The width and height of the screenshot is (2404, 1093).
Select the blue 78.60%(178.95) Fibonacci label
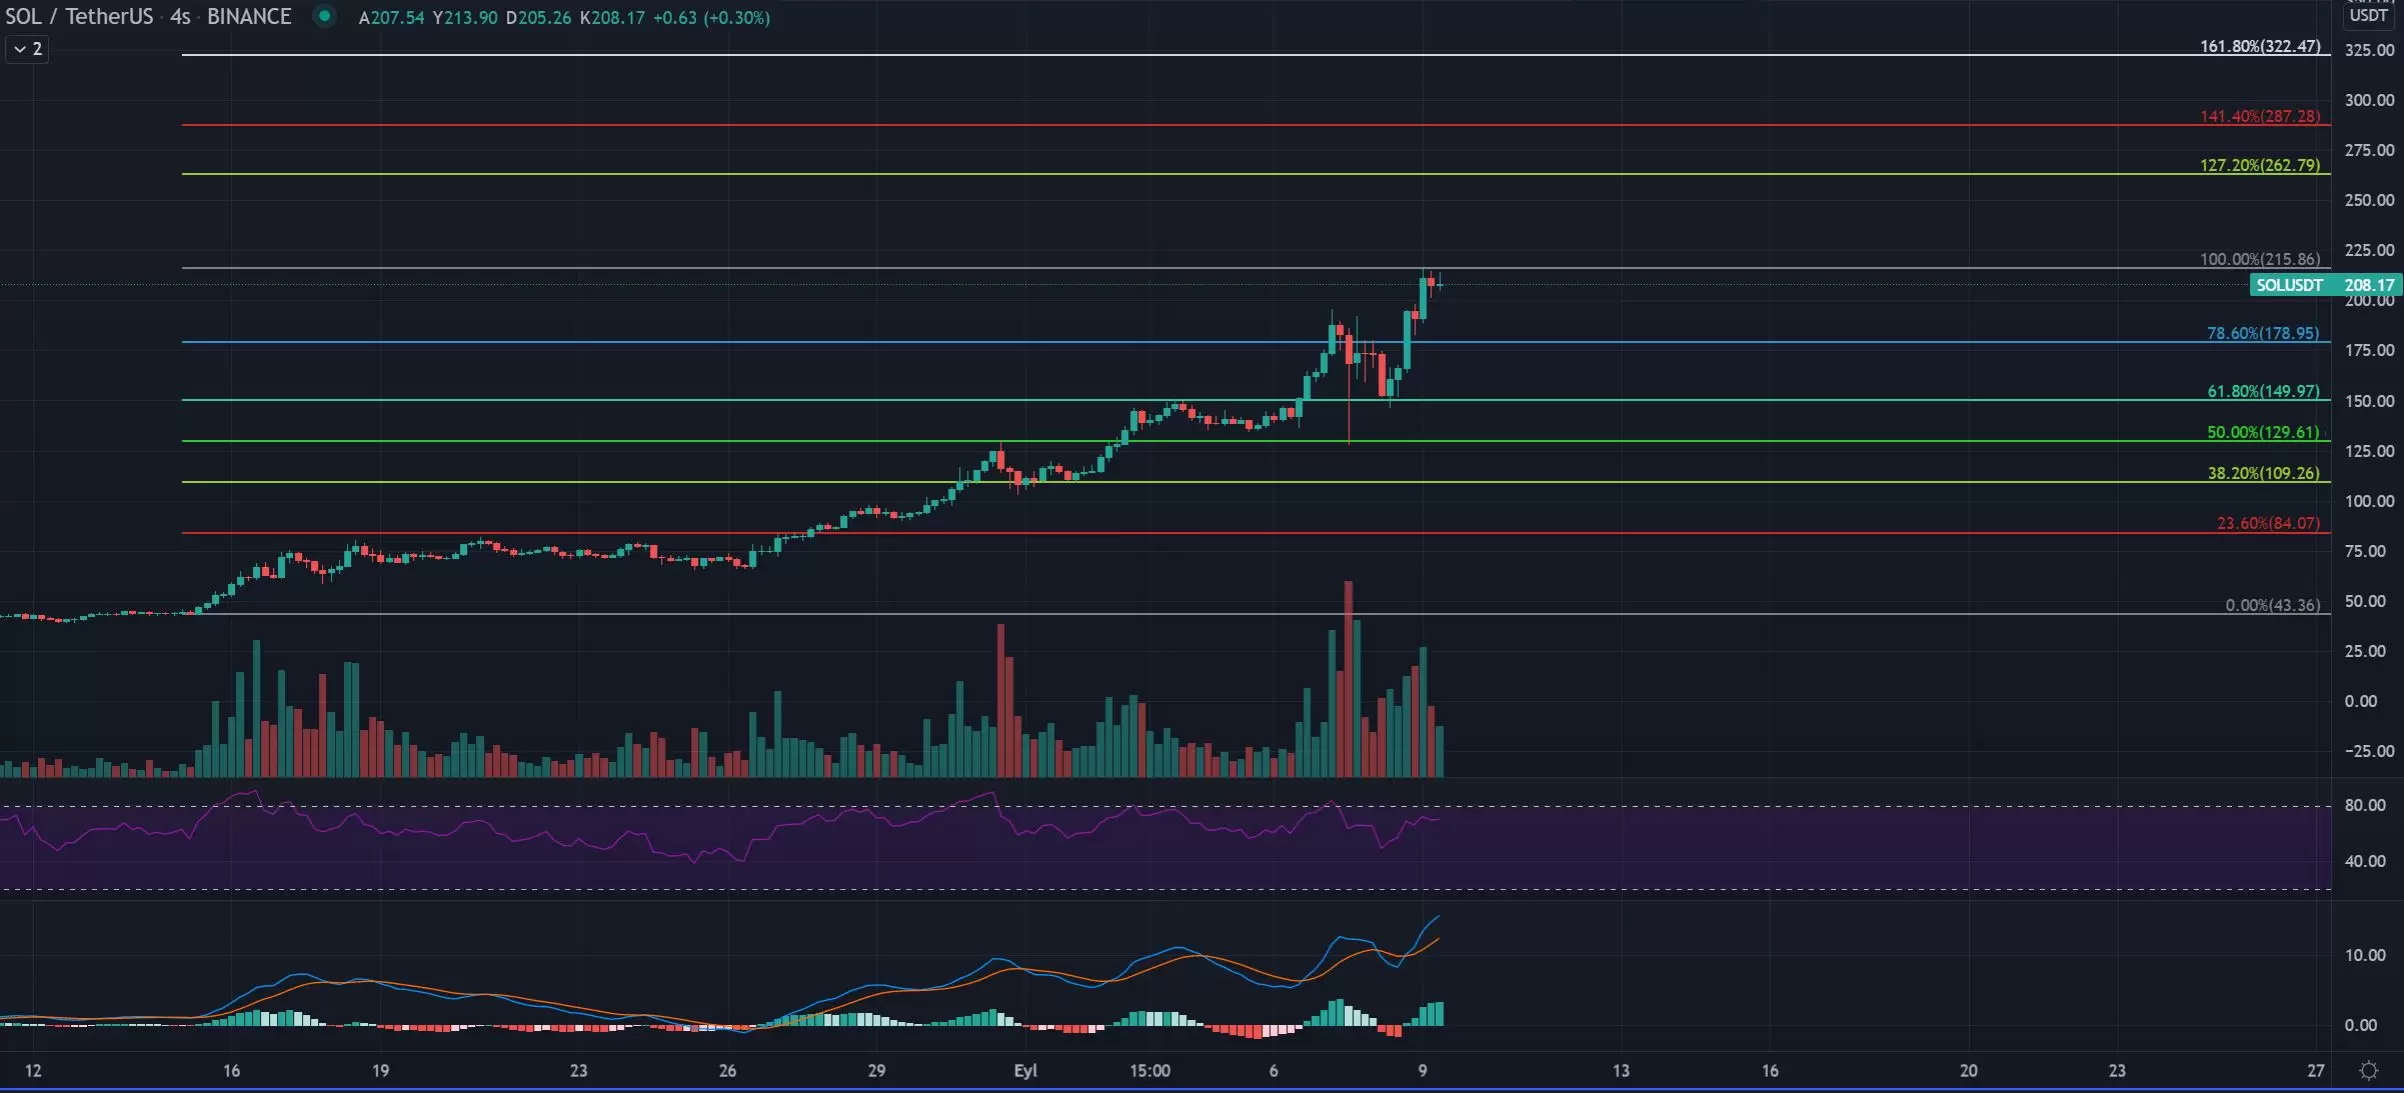(2262, 333)
